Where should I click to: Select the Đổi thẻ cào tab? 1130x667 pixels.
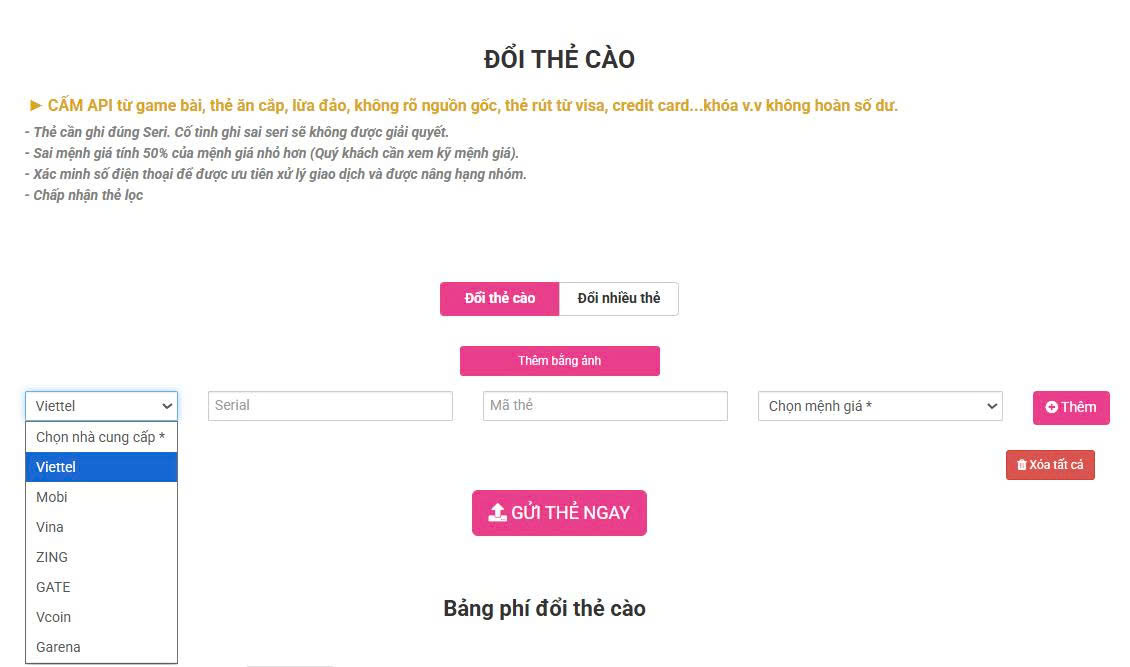[499, 298]
